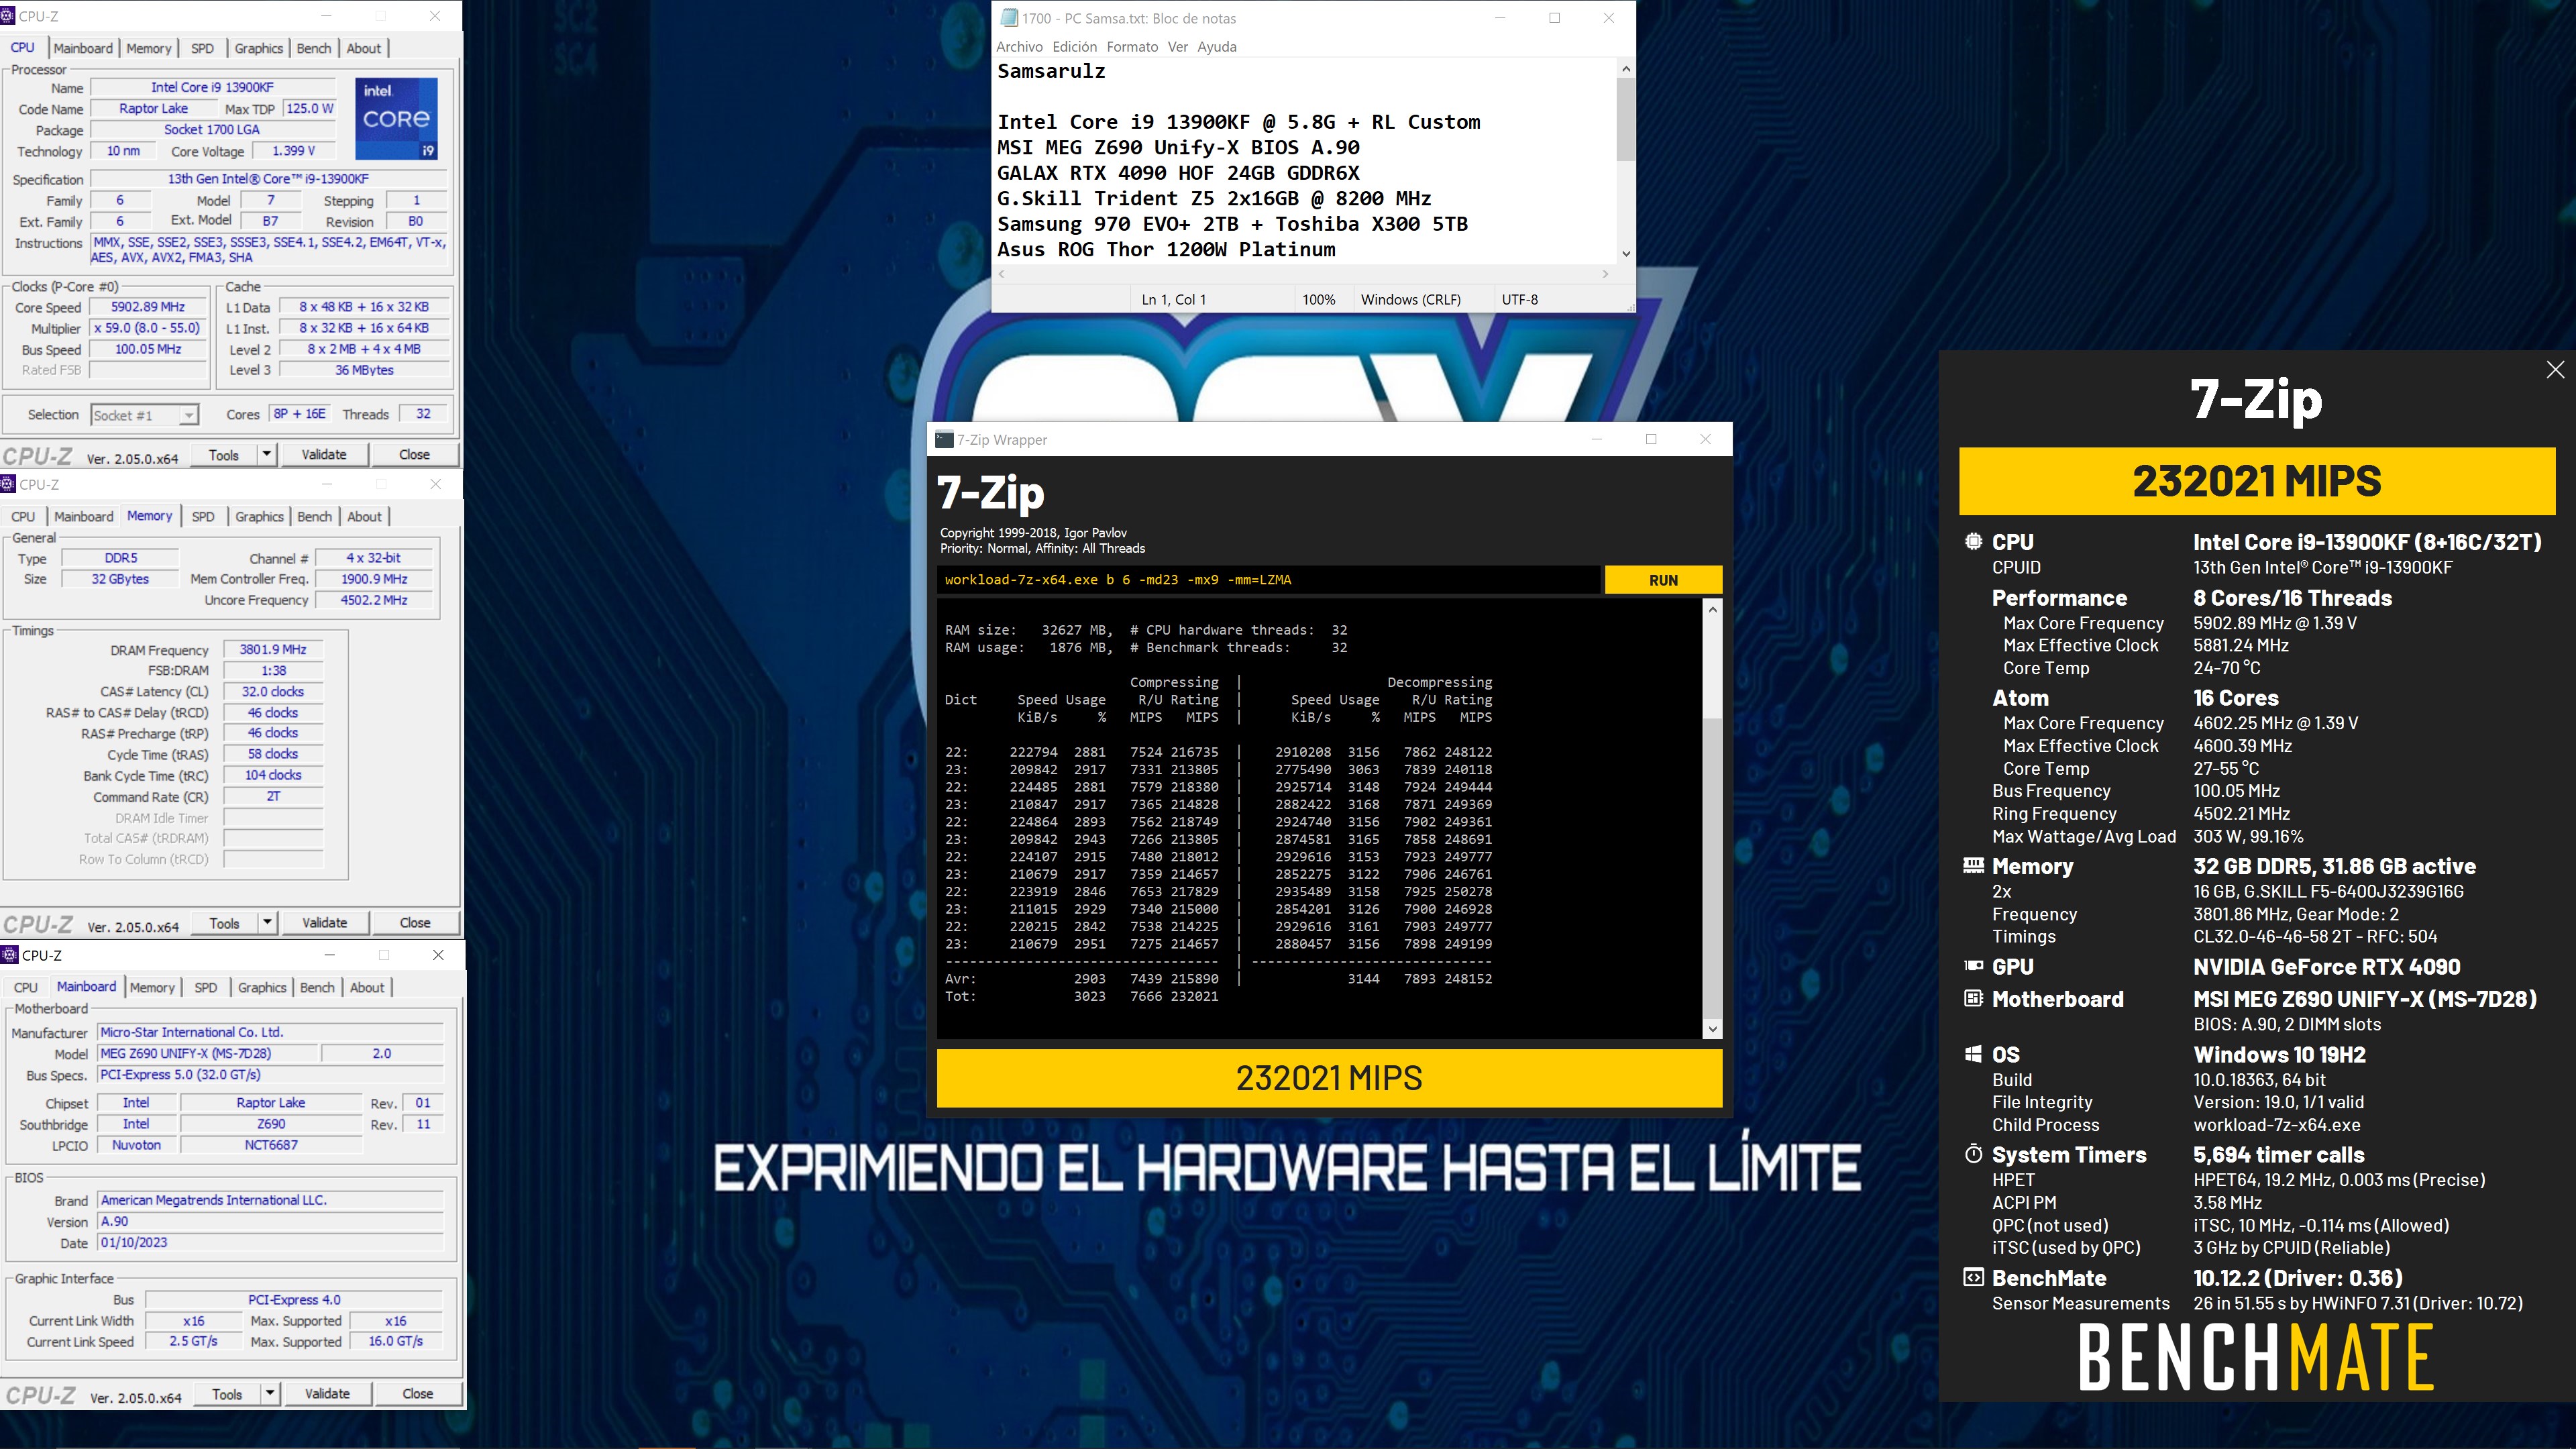Click the 7-Zip workload command input field

coord(1268,580)
